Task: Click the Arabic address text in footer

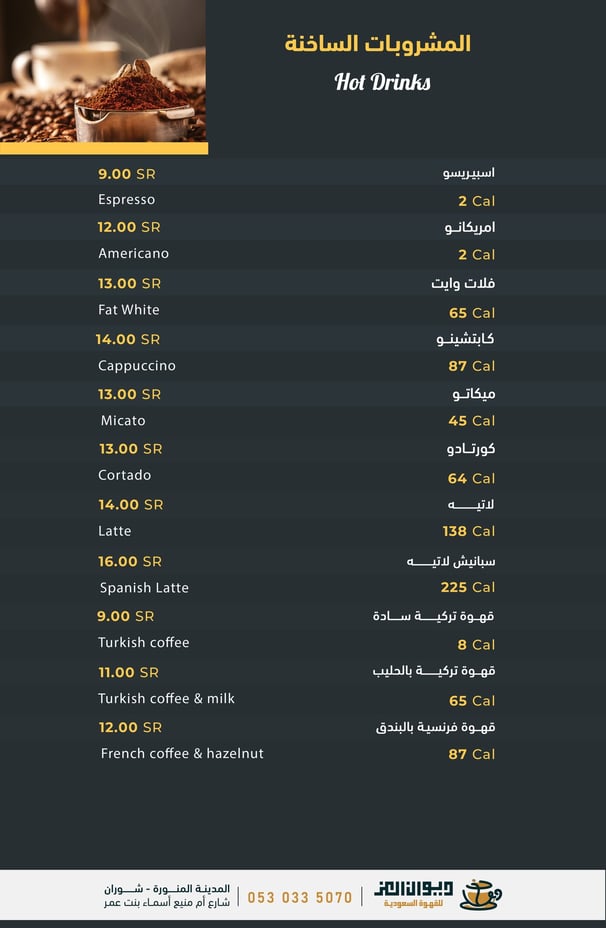Action: click(x=167, y=896)
